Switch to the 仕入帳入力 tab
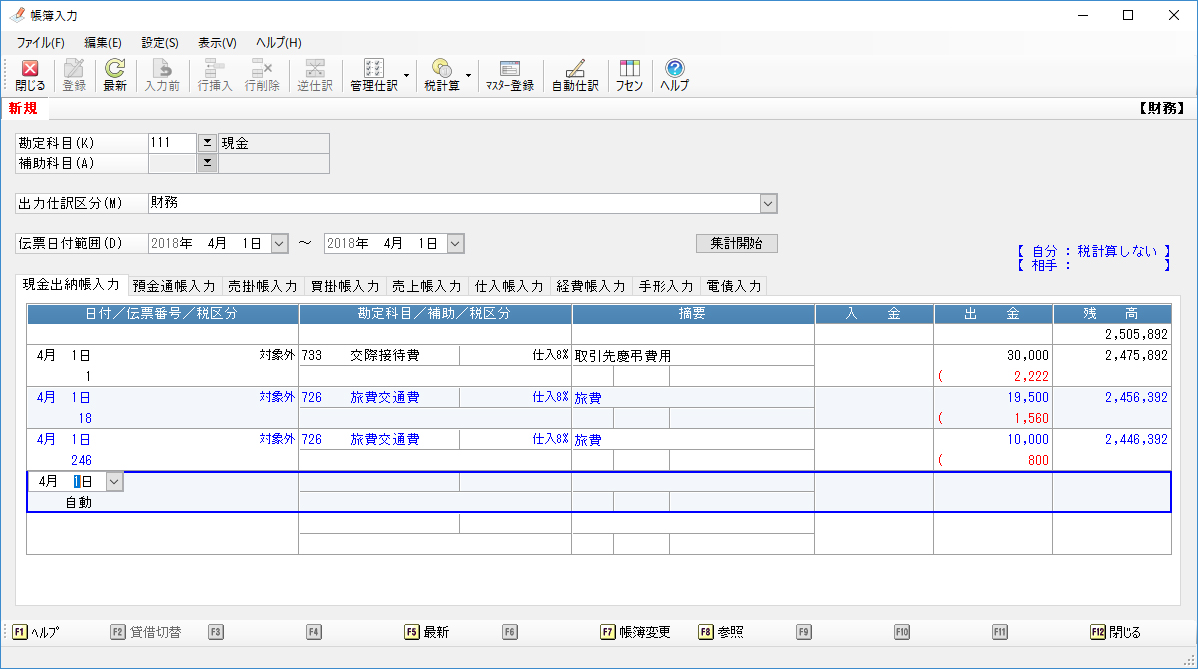 509,286
